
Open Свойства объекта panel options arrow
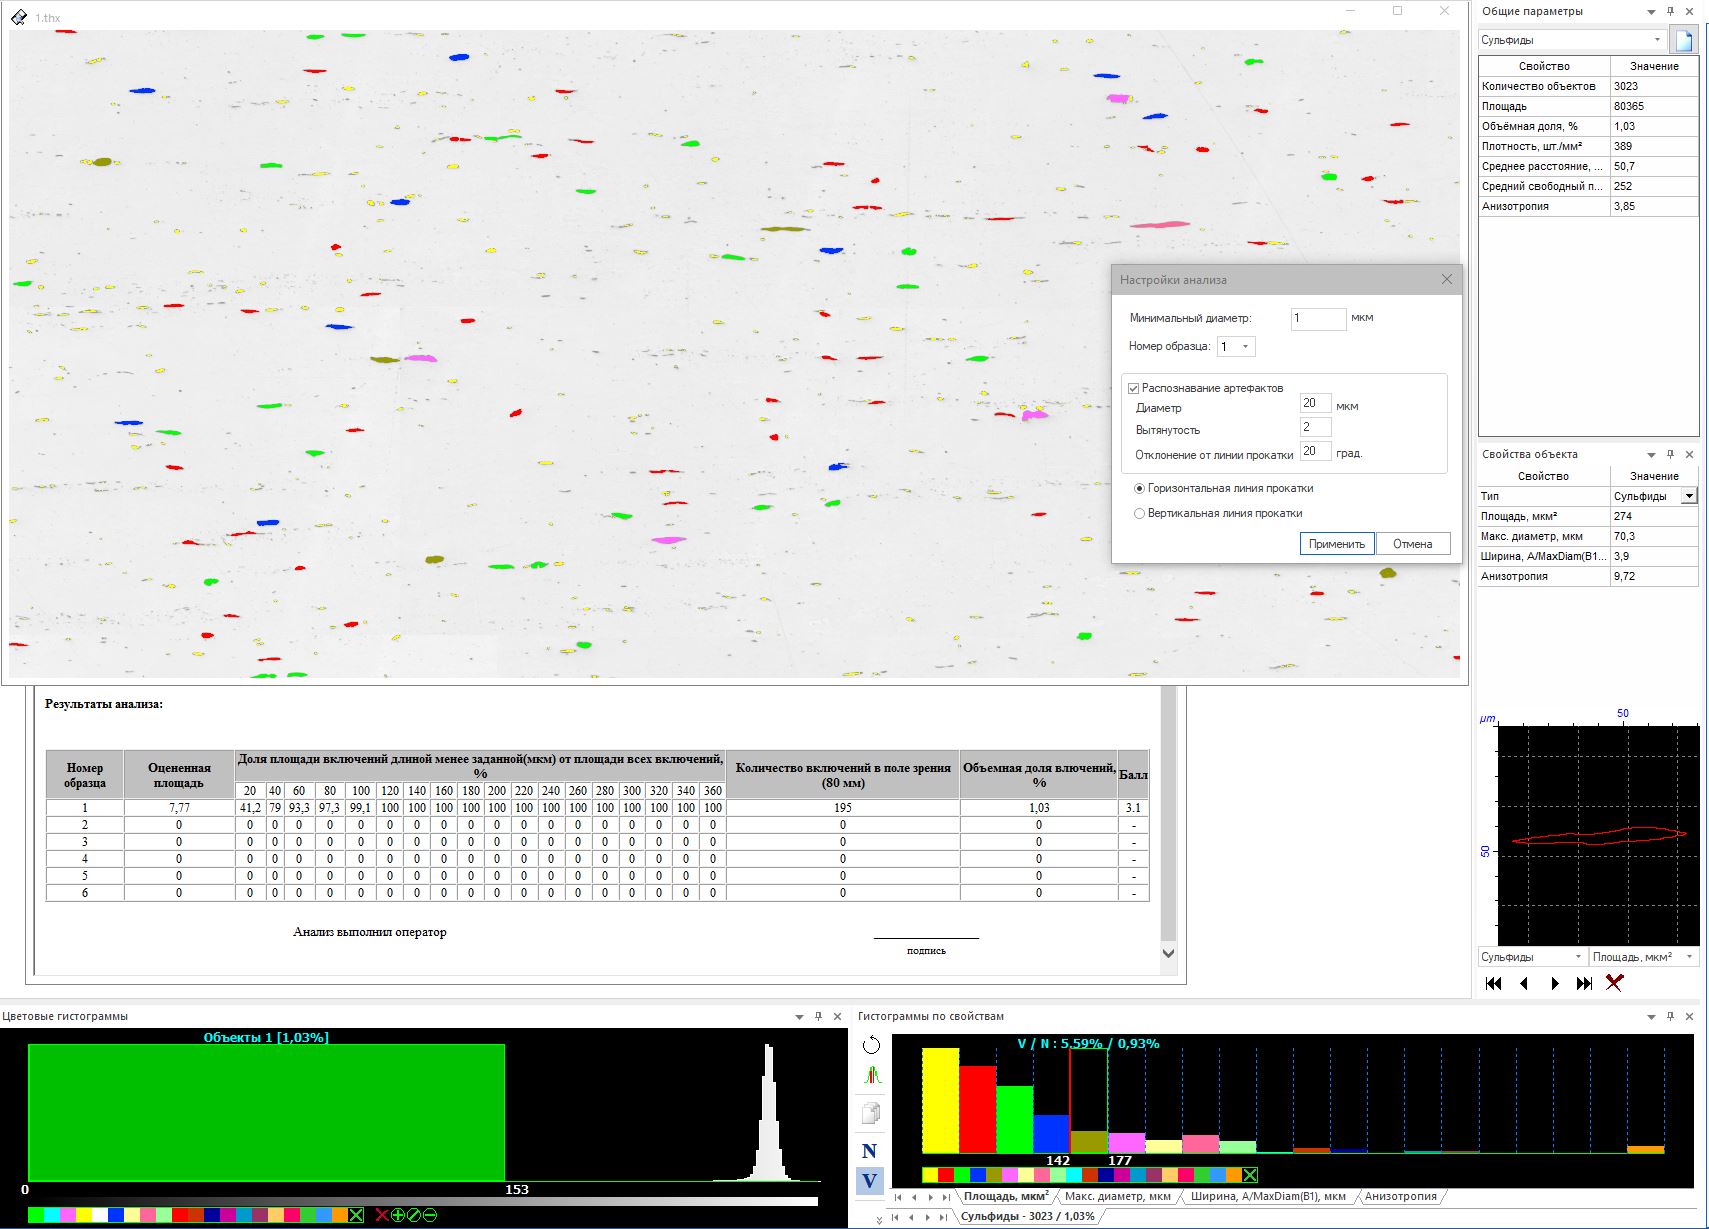[x=1651, y=455]
